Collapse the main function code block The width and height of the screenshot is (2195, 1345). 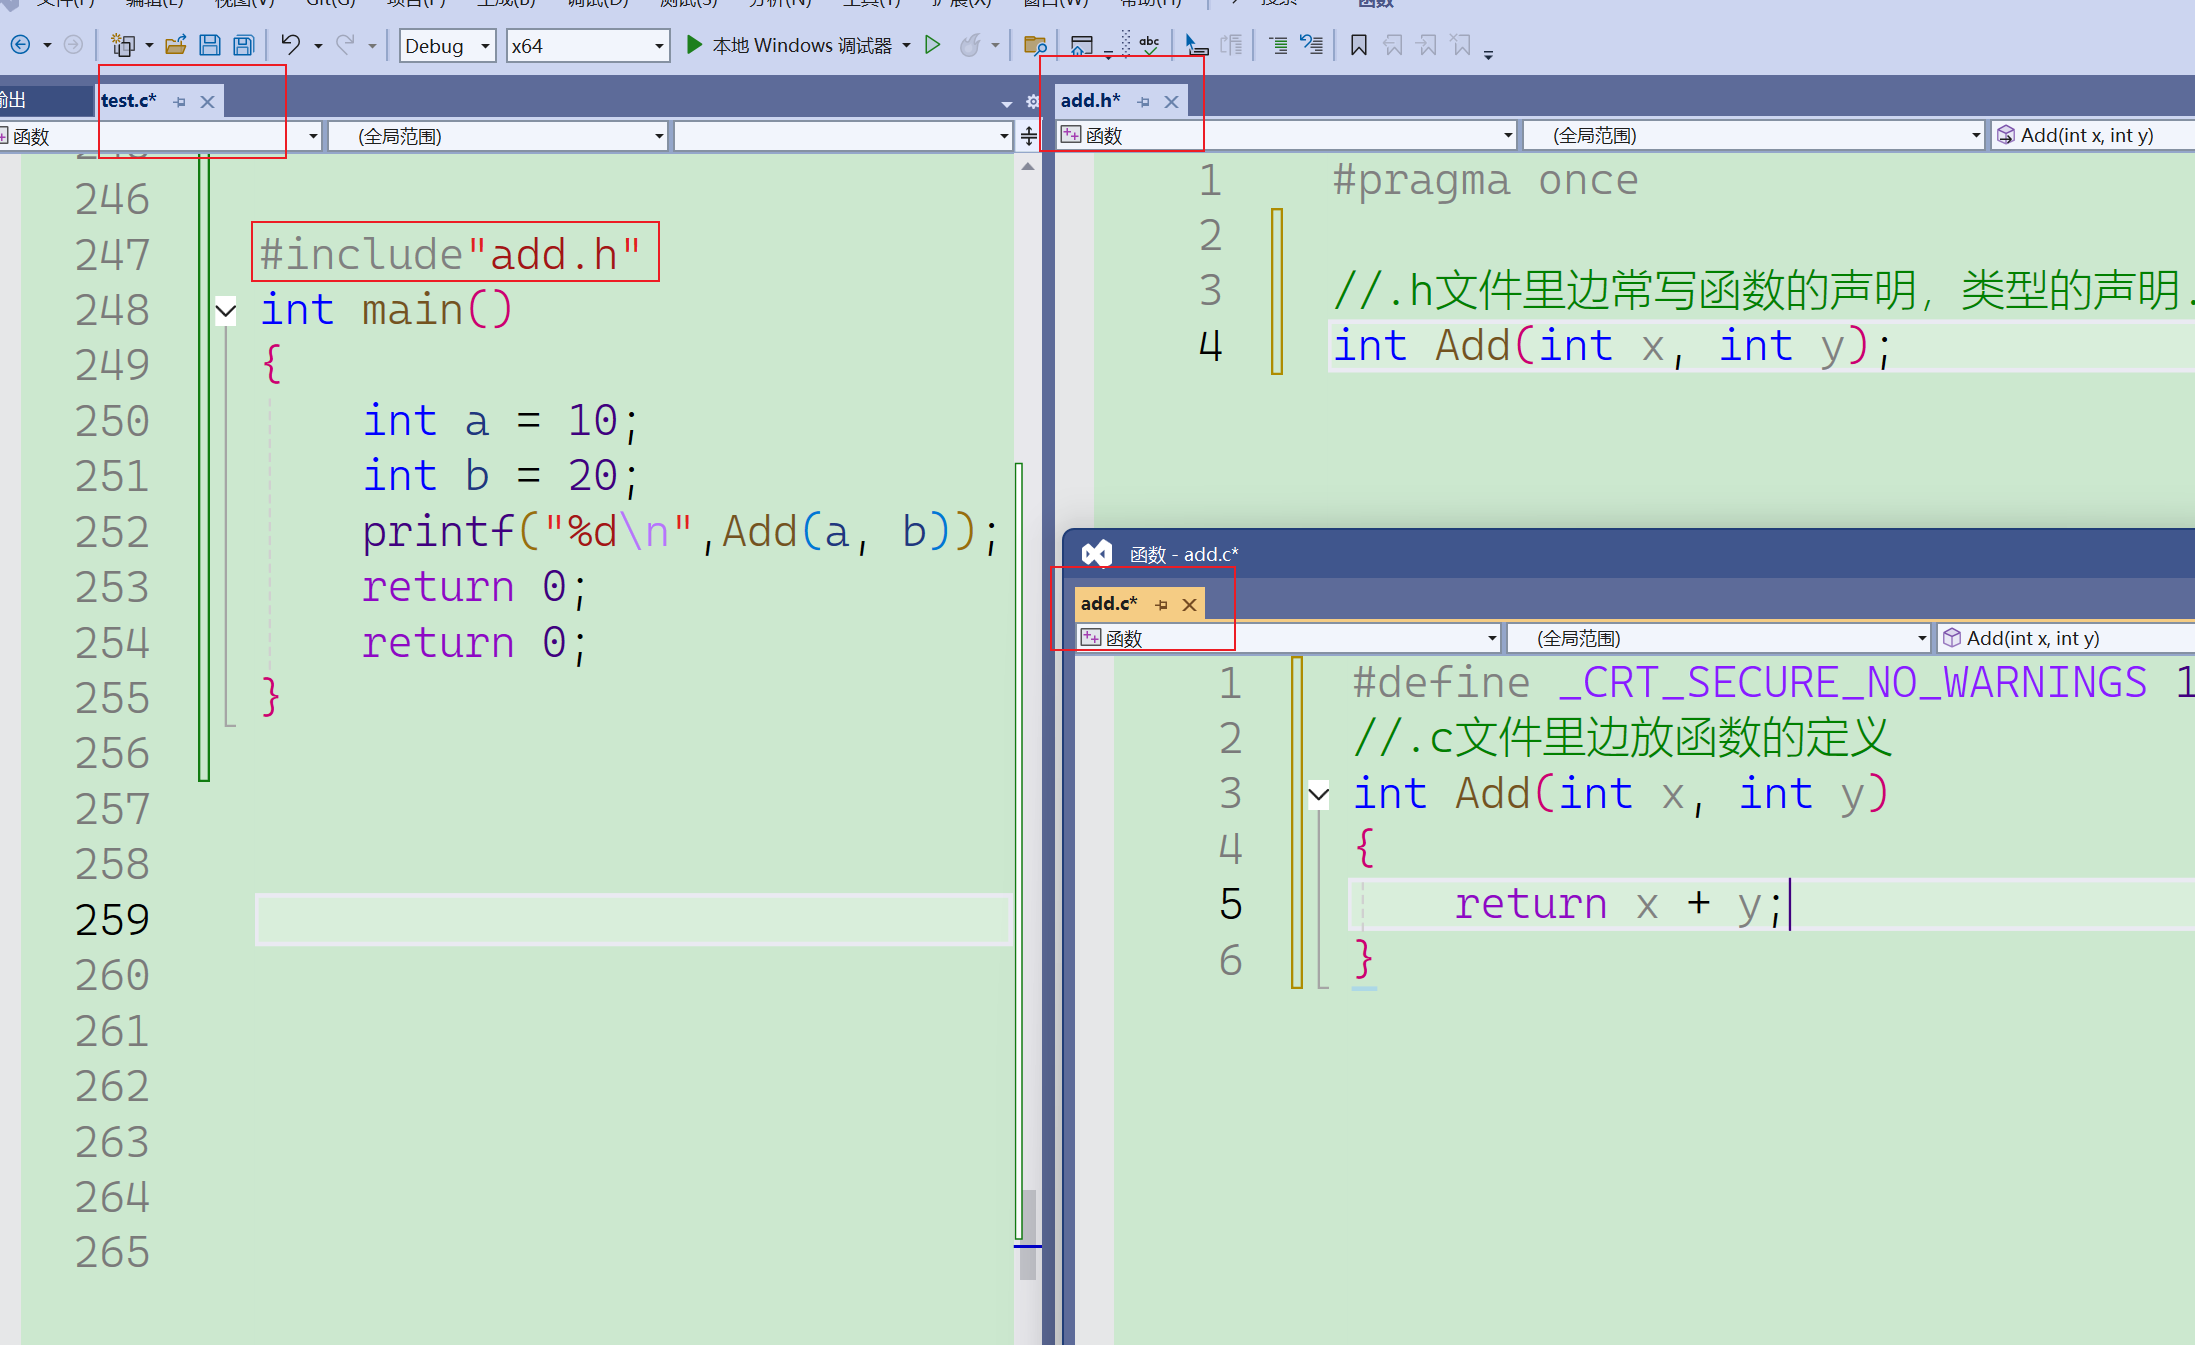(226, 311)
